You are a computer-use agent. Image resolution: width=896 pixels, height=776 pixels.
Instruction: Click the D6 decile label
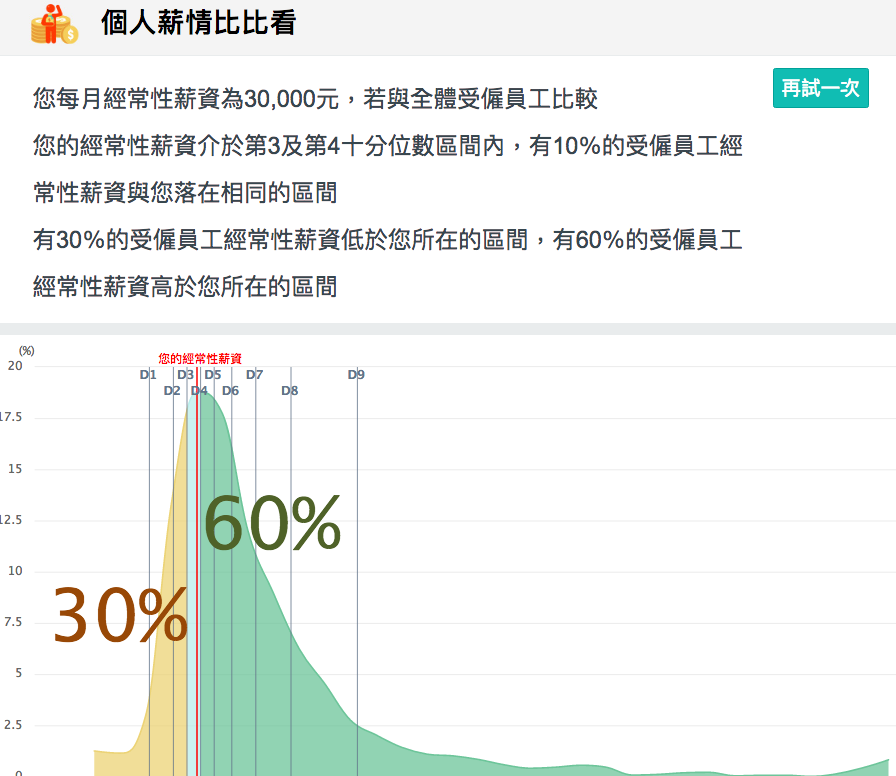pos(230,391)
